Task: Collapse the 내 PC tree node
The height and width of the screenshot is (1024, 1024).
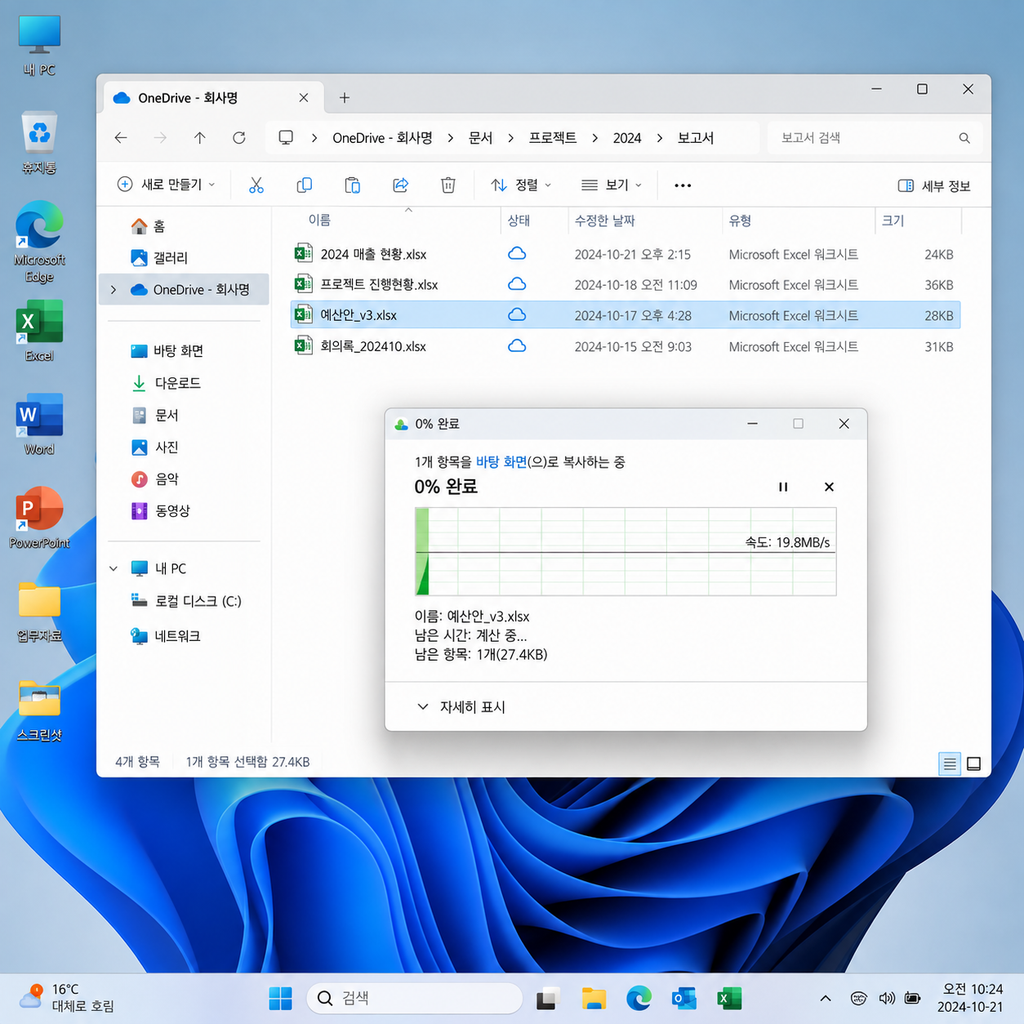Action: tap(114, 569)
